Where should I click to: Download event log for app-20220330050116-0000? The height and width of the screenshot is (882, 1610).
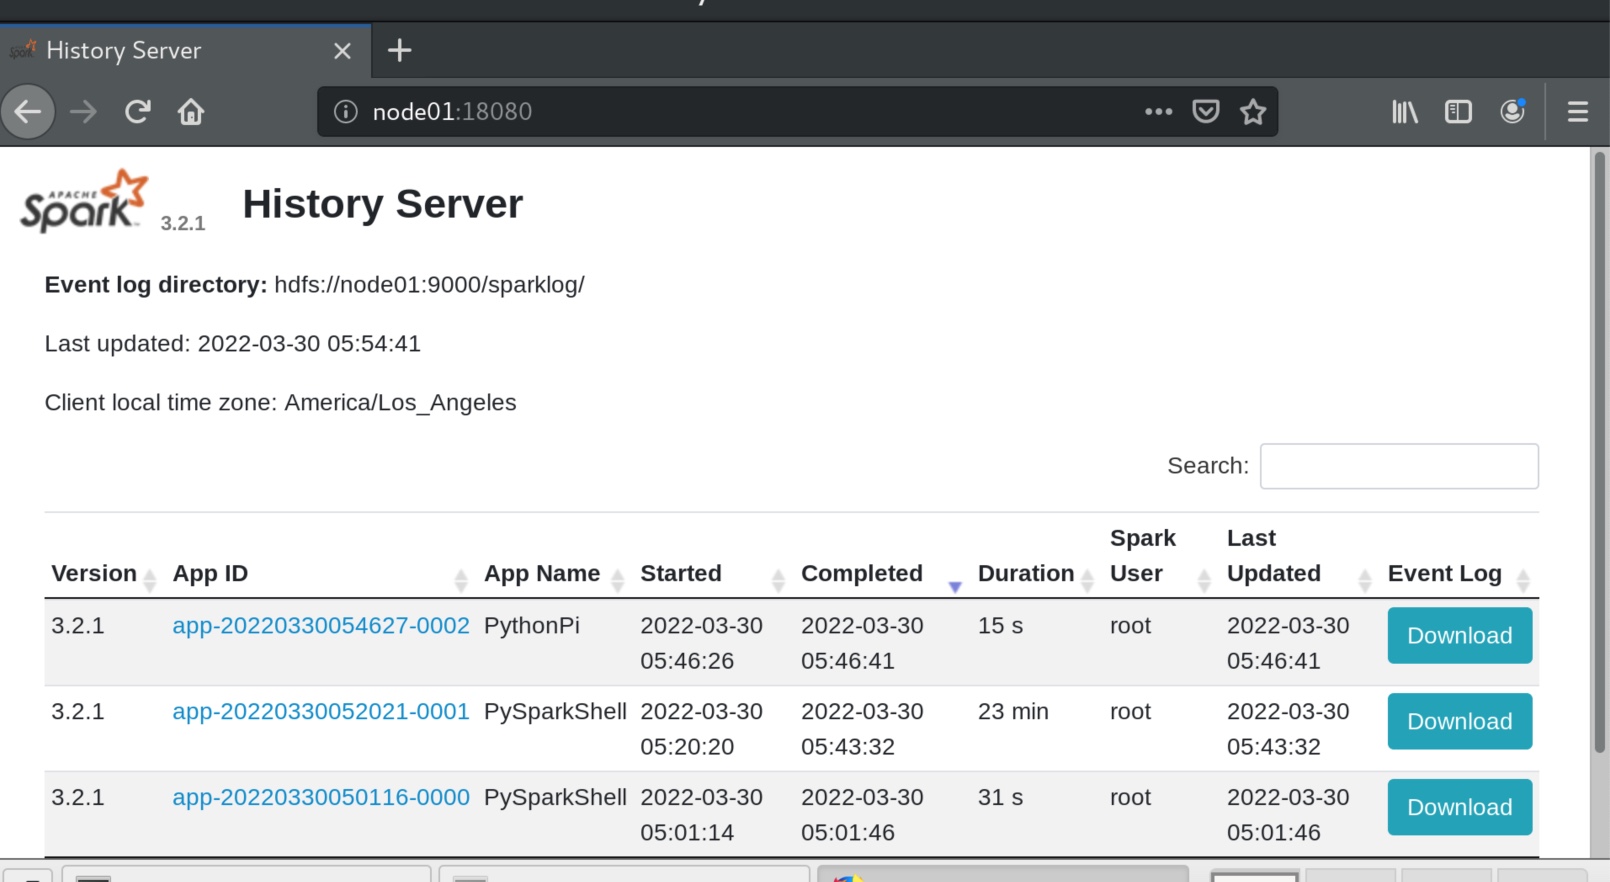[1459, 807]
